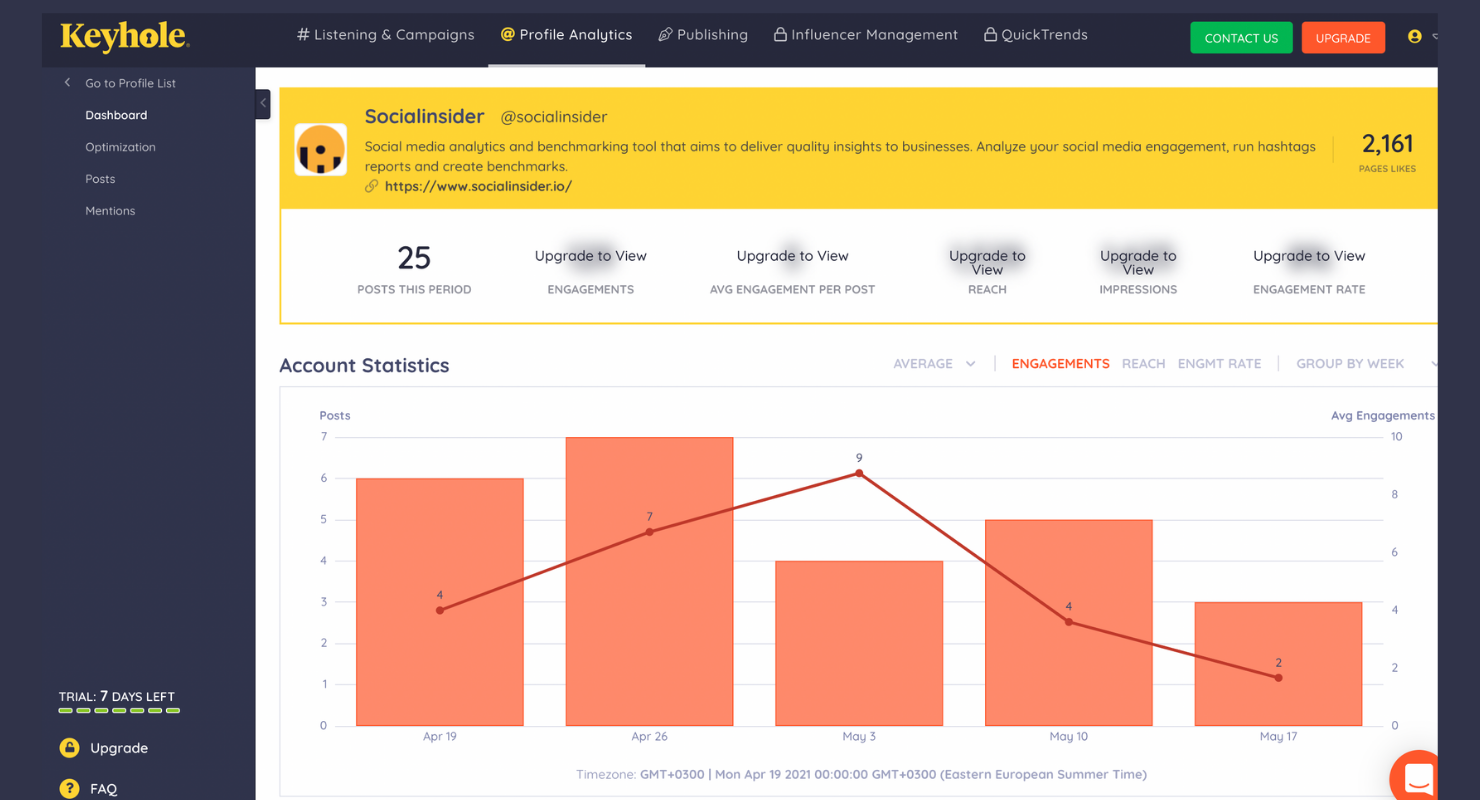Click Upgrade to View above ENGAGEMENT RATE
This screenshot has width=1480, height=800.
point(1309,256)
